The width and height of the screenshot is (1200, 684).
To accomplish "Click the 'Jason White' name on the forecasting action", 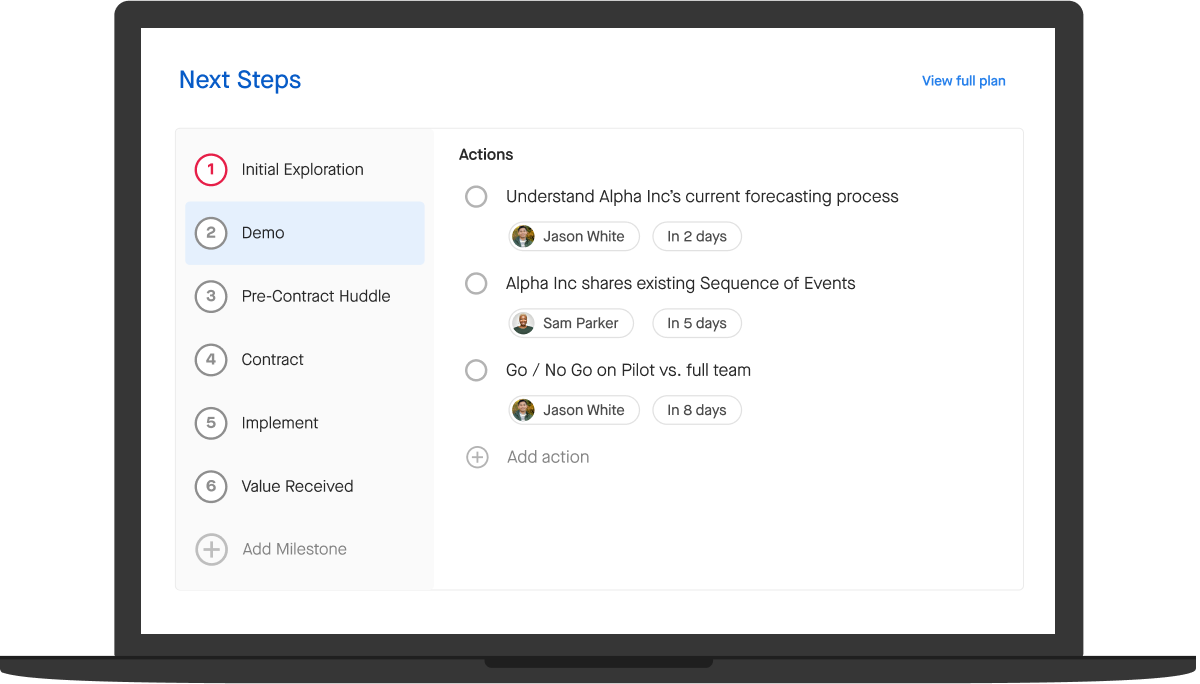I will (584, 237).
